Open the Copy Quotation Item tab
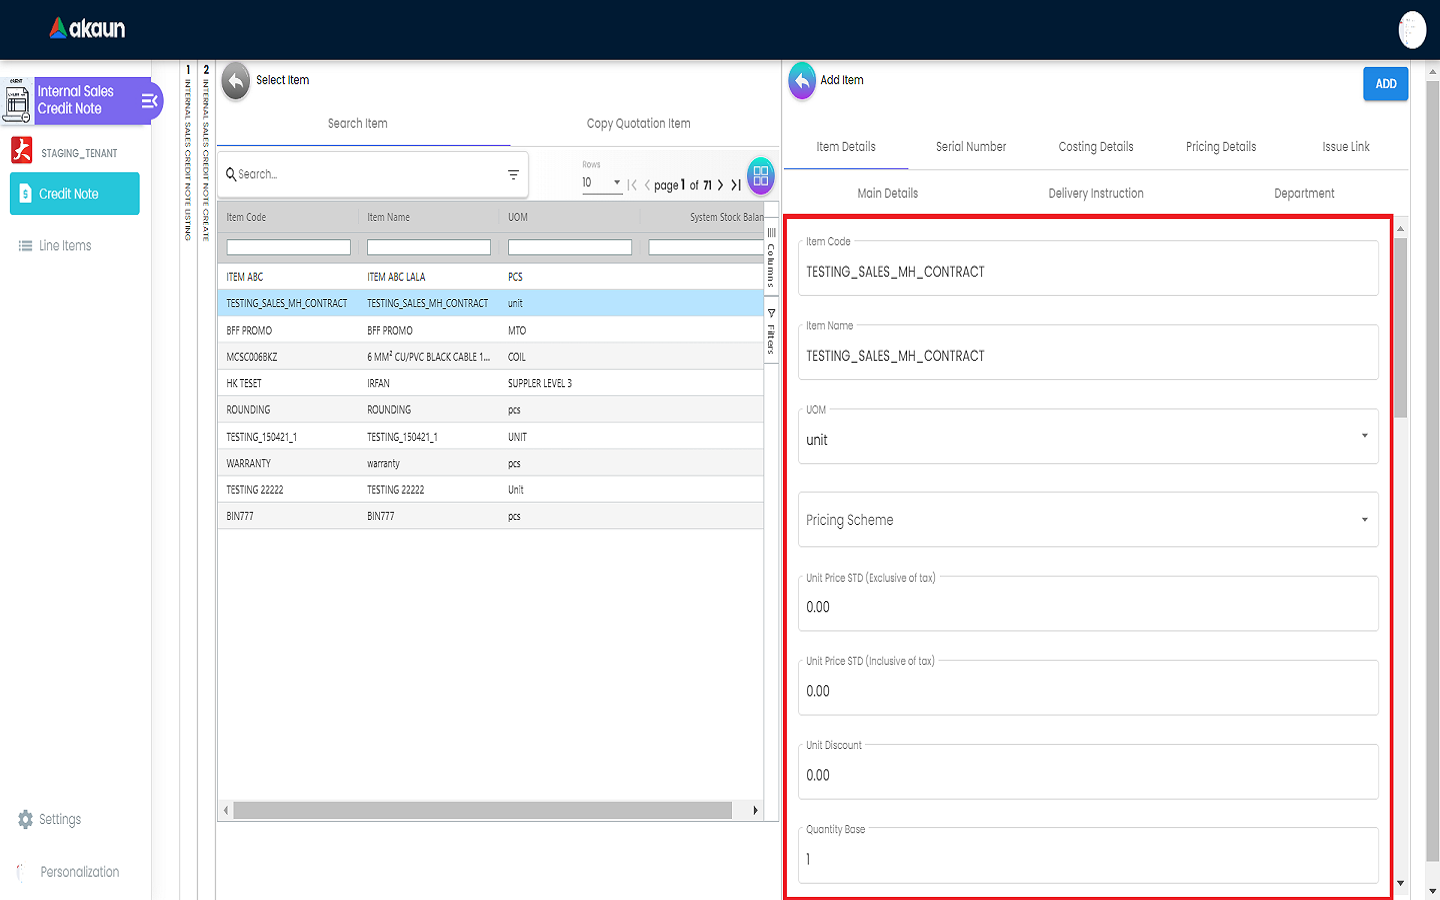Image resolution: width=1440 pixels, height=900 pixels. tap(638, 124)
